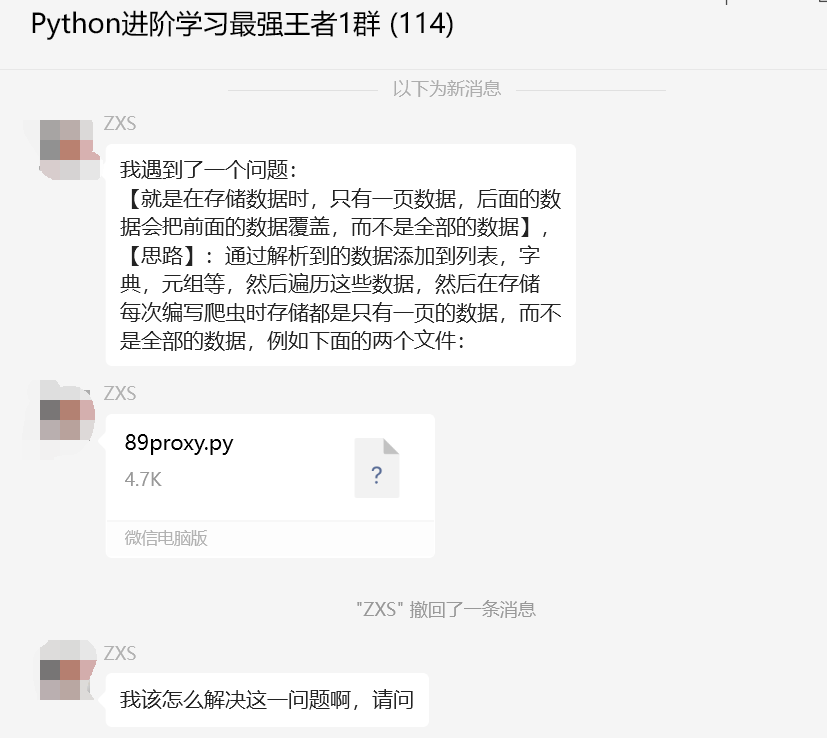Click the line 【就是在存储数据时 in the message
827x738 pixels.
(x=342, y=199)
